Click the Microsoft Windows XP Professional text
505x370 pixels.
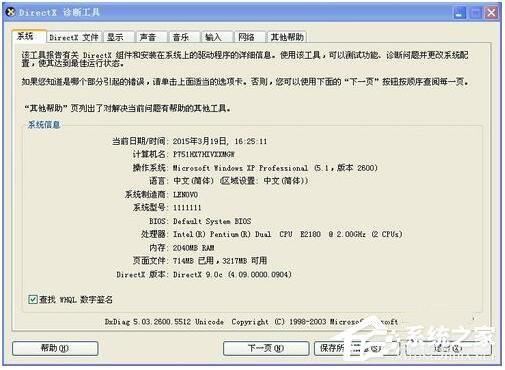point(240,168)
